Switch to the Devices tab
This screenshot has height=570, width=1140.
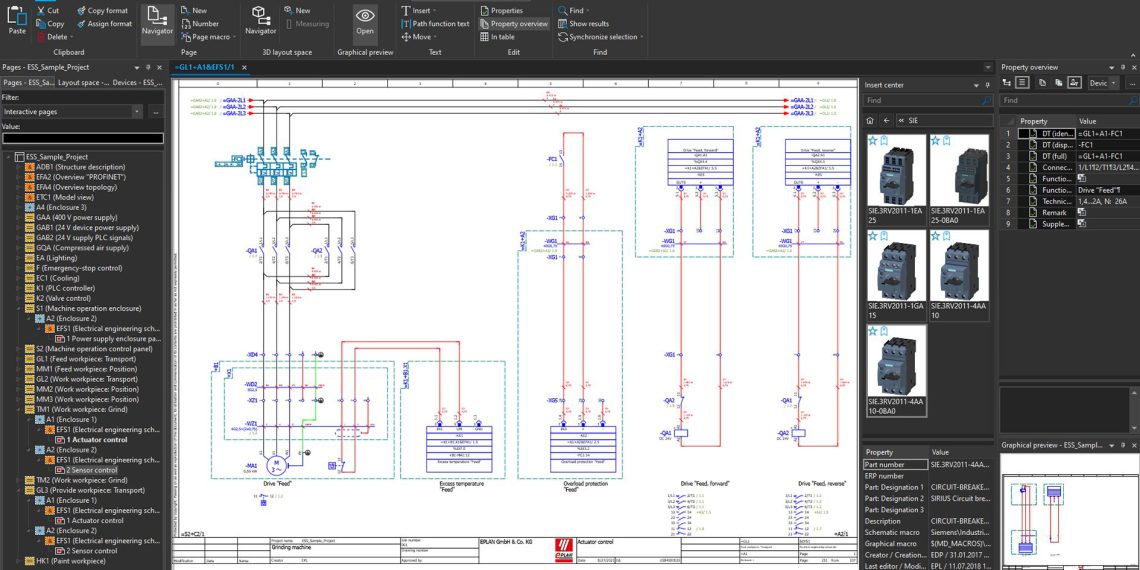138,83
